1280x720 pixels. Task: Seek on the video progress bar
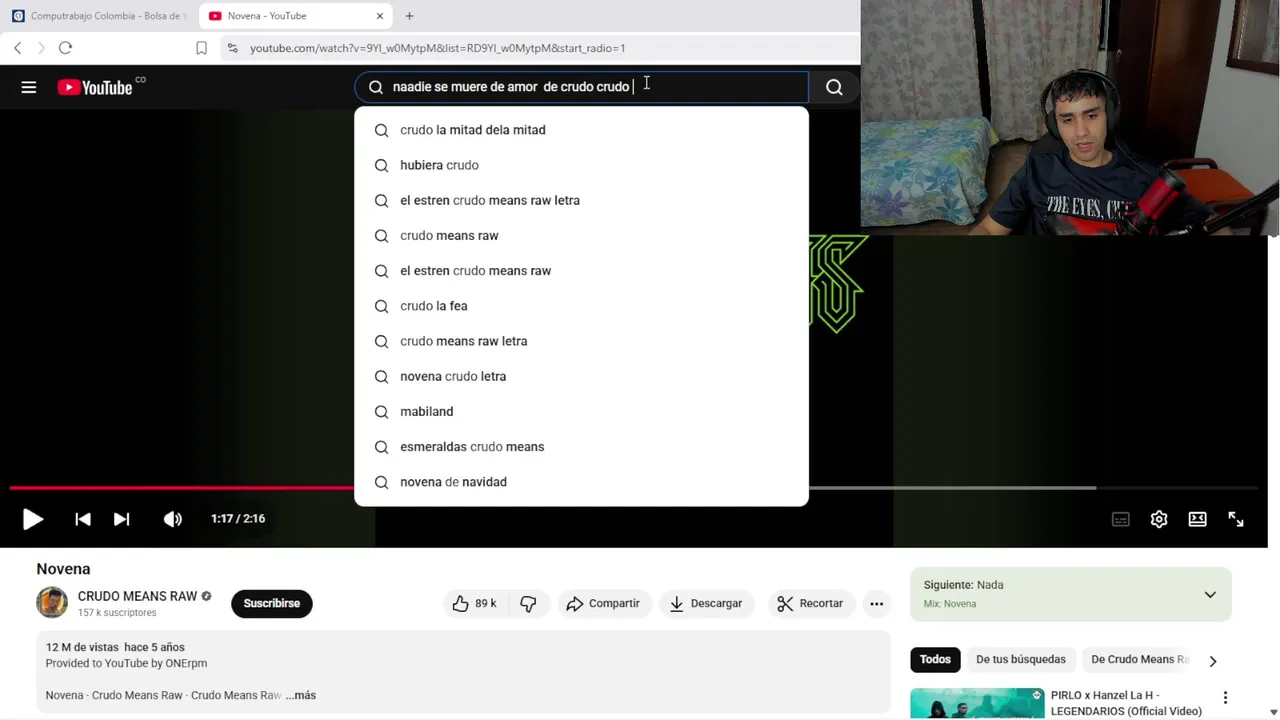(633, 488)
